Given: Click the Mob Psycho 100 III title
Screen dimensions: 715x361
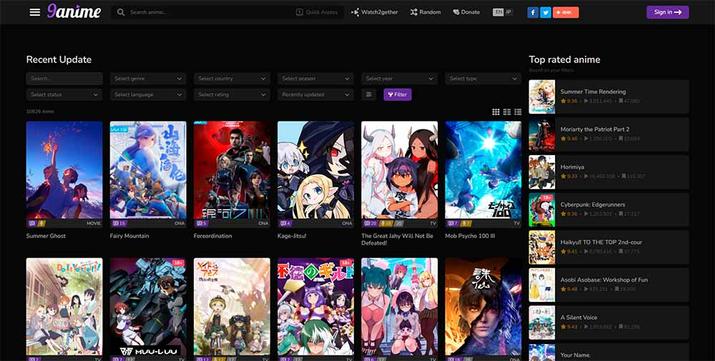Looking at the screenshot, I should [470, 236].
